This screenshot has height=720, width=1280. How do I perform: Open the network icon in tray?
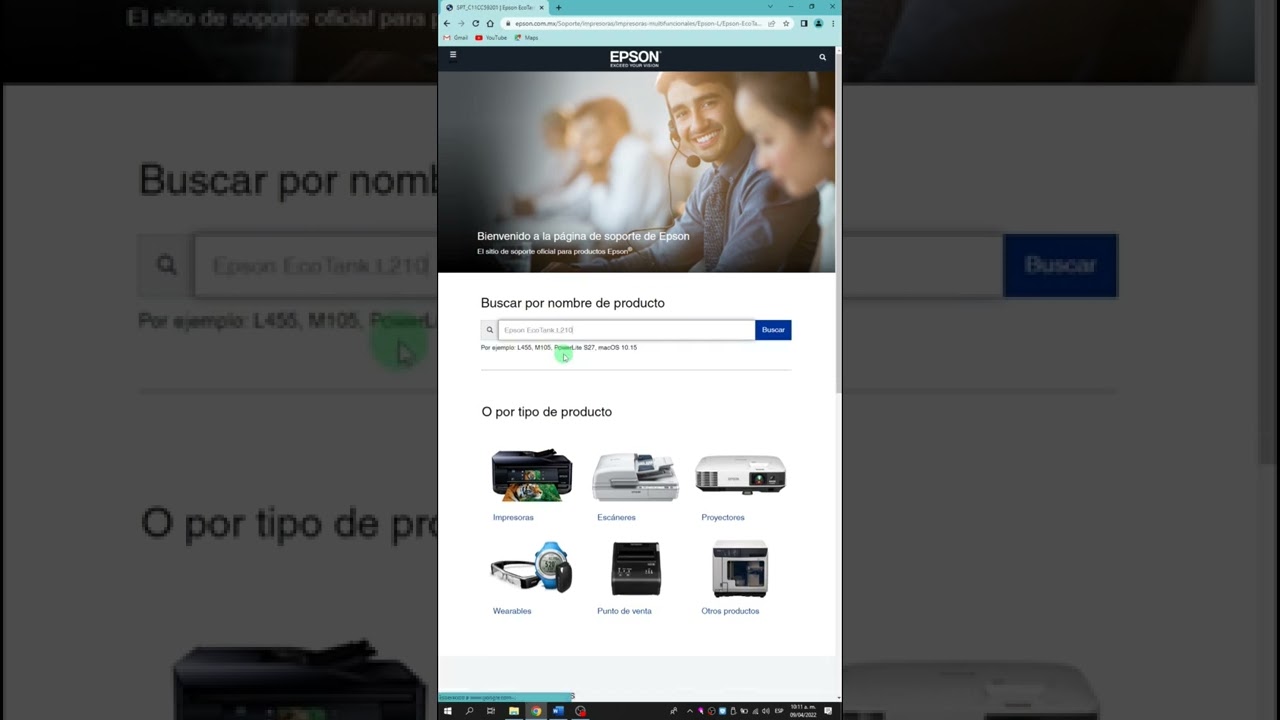tap(756, 711)
